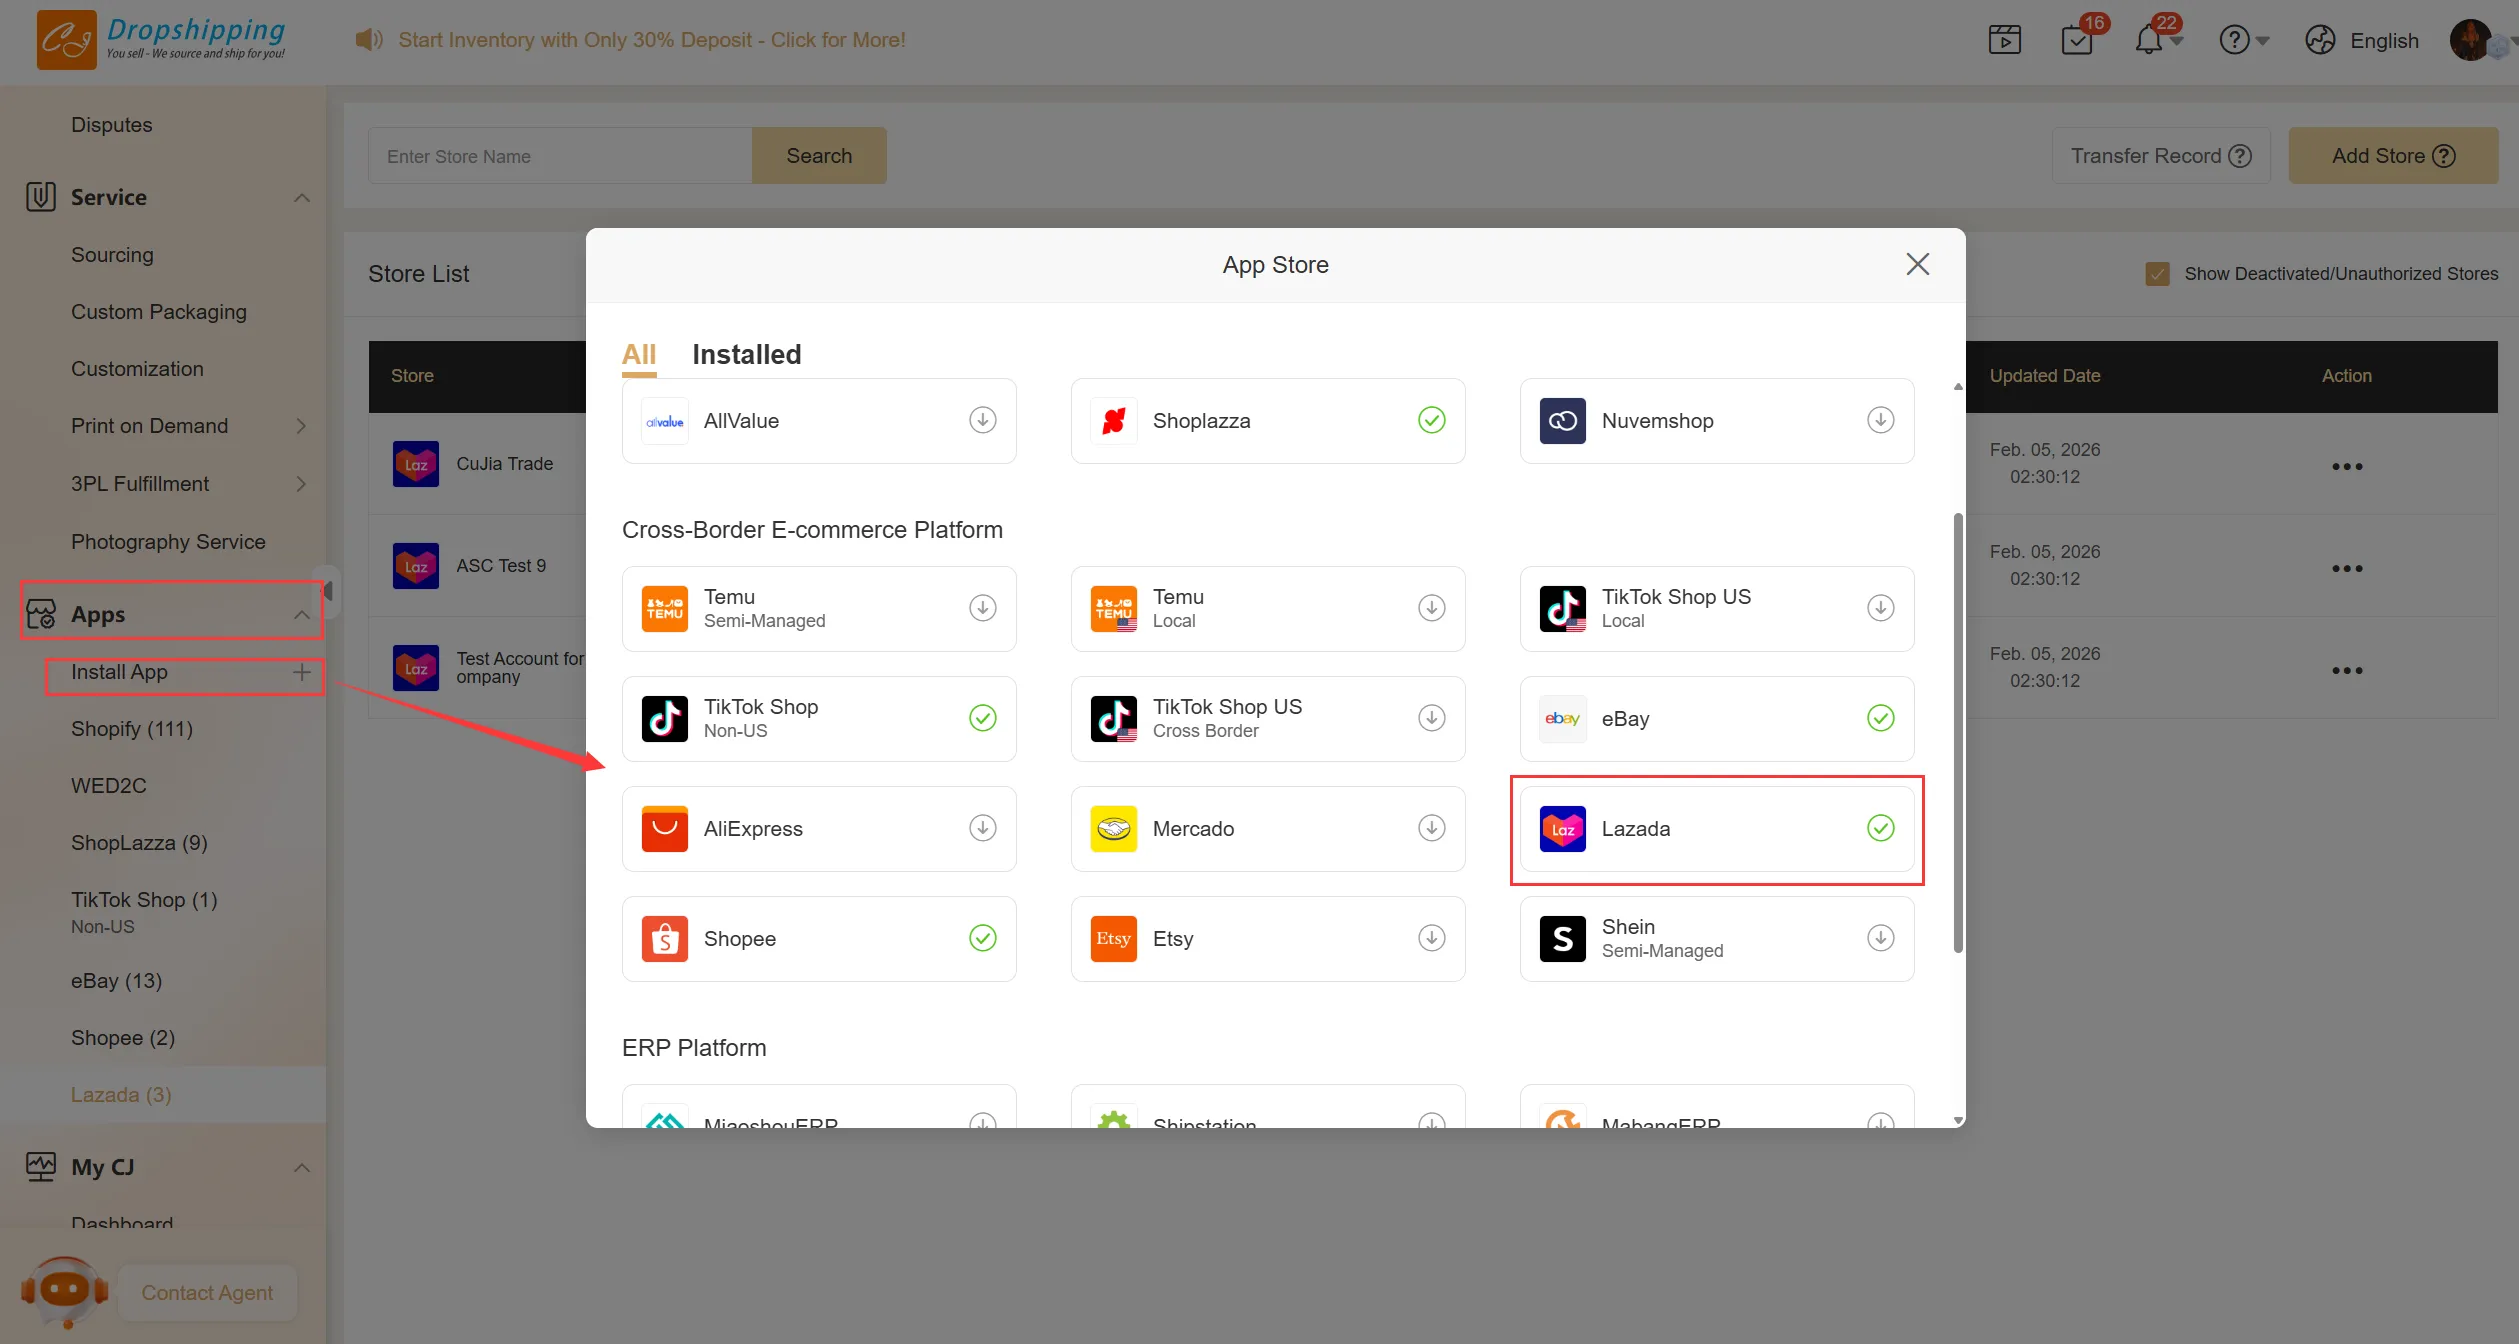Open the notification bell icon

(2148, 40)
